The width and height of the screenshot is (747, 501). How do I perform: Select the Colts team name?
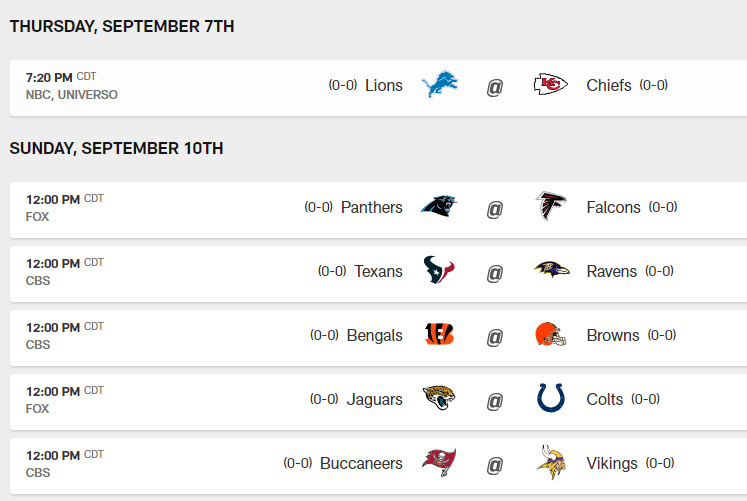tap(605, 399)
